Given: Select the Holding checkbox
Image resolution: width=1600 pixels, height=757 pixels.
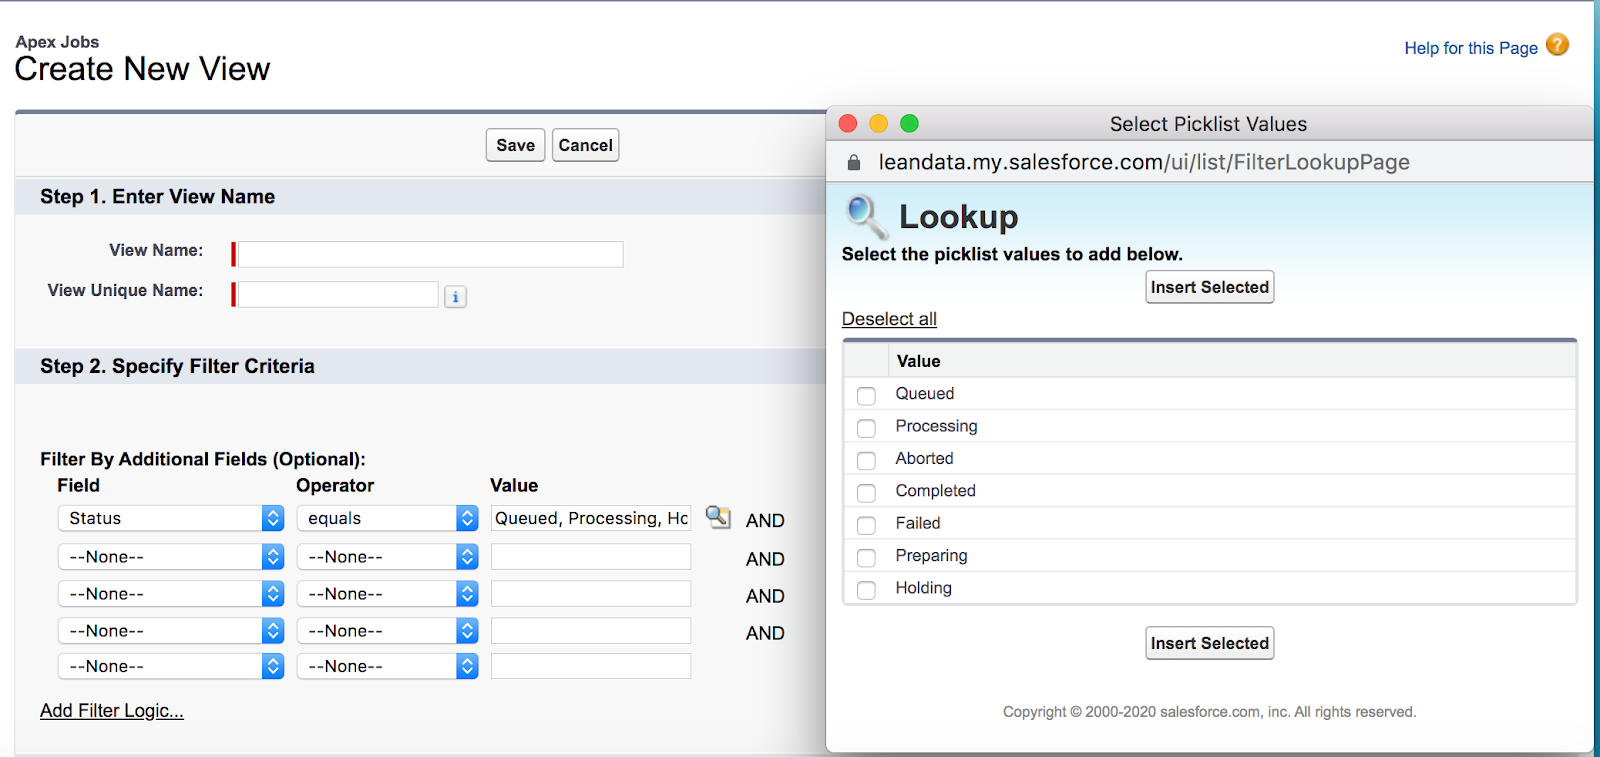Looking at the screenshot, I should click(866, 590).
